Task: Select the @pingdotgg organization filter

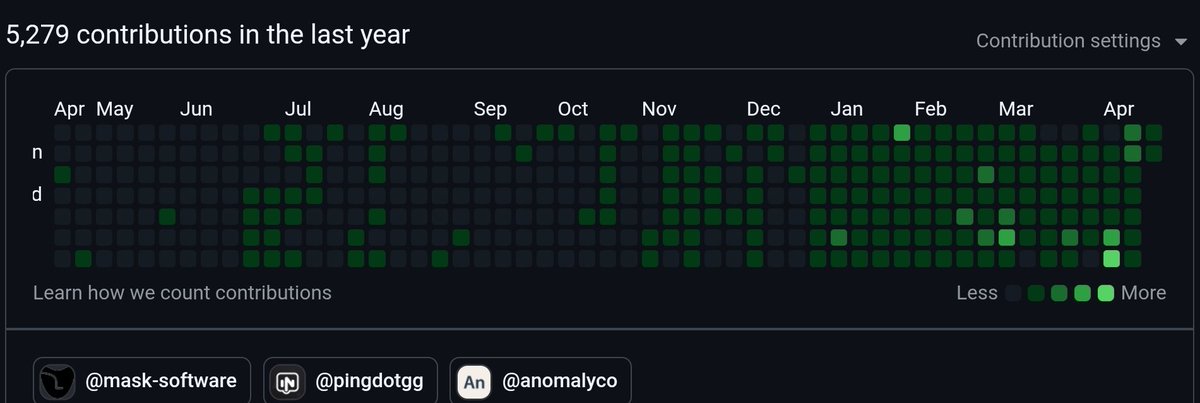Action: 352,381
